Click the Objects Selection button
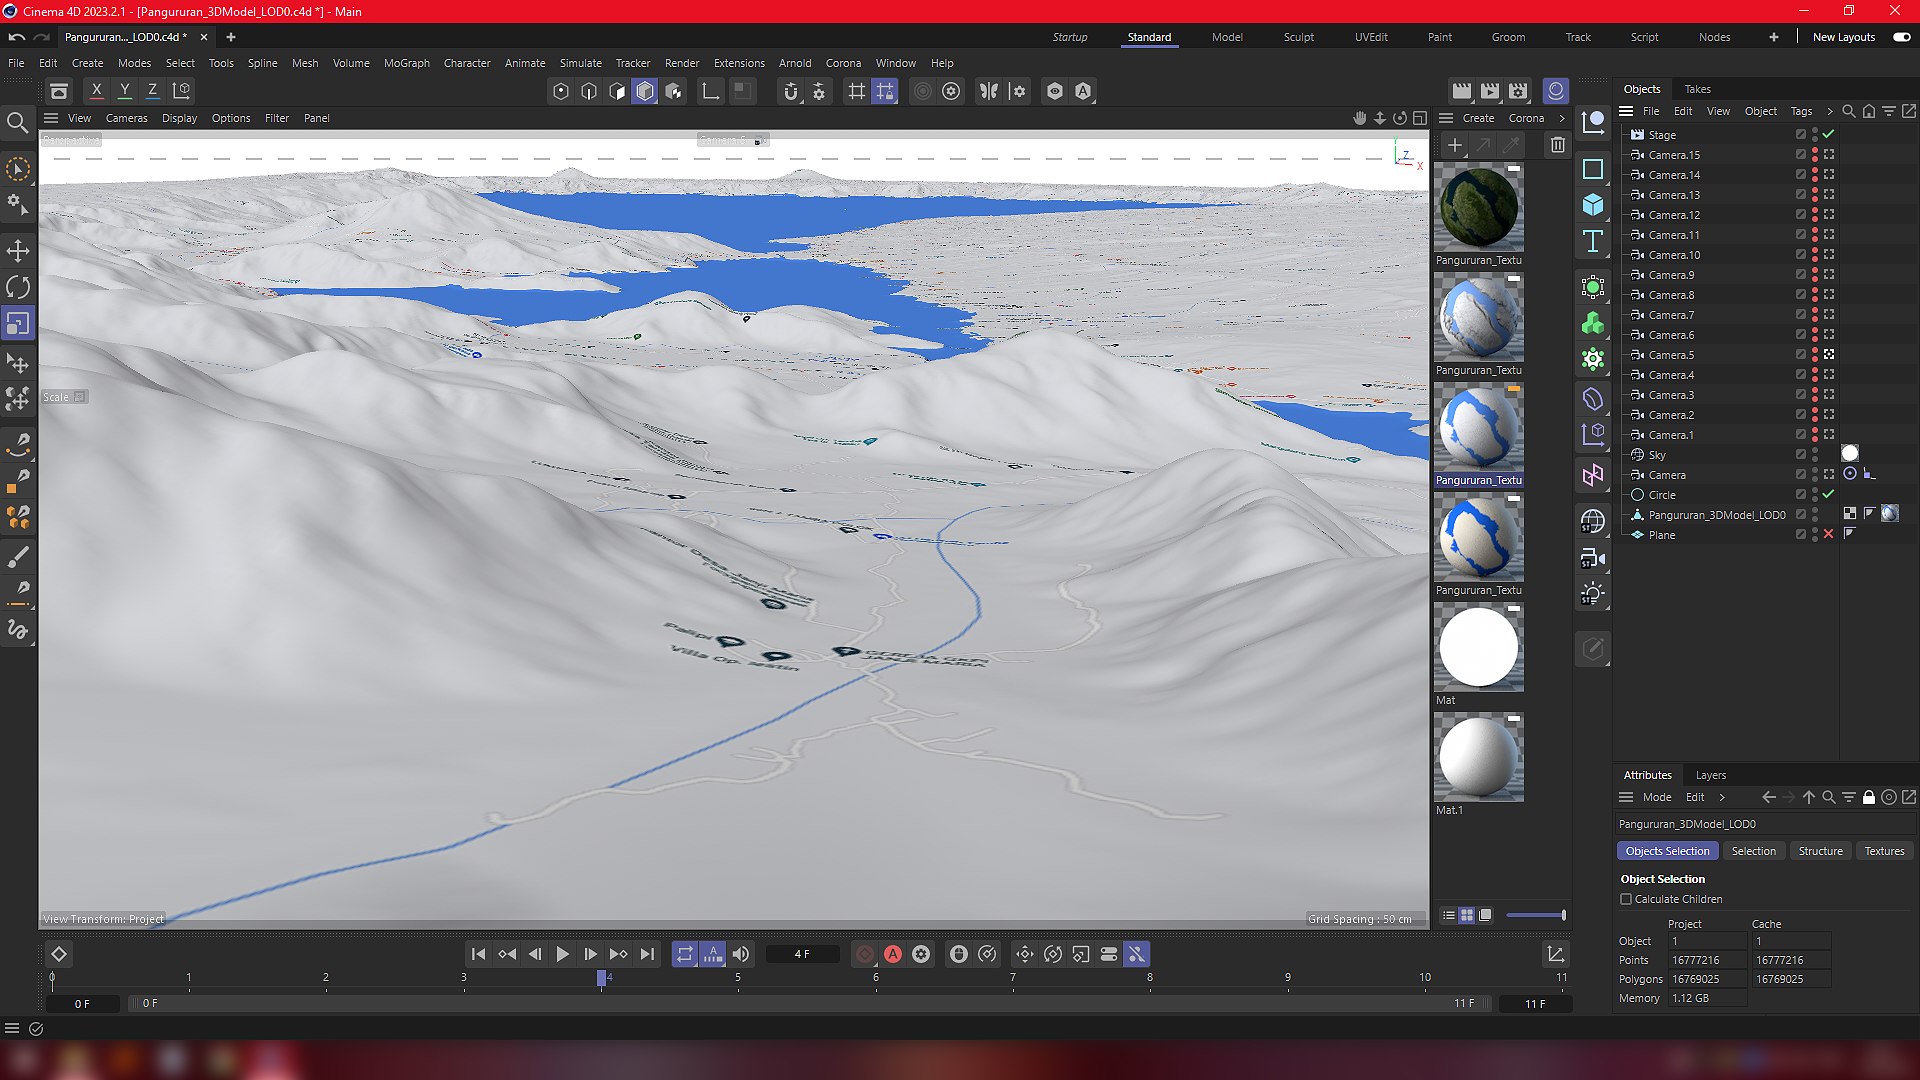The height and width of the screenshot is (1080, 1920). pyautogui.click(x=1667, y=851)
